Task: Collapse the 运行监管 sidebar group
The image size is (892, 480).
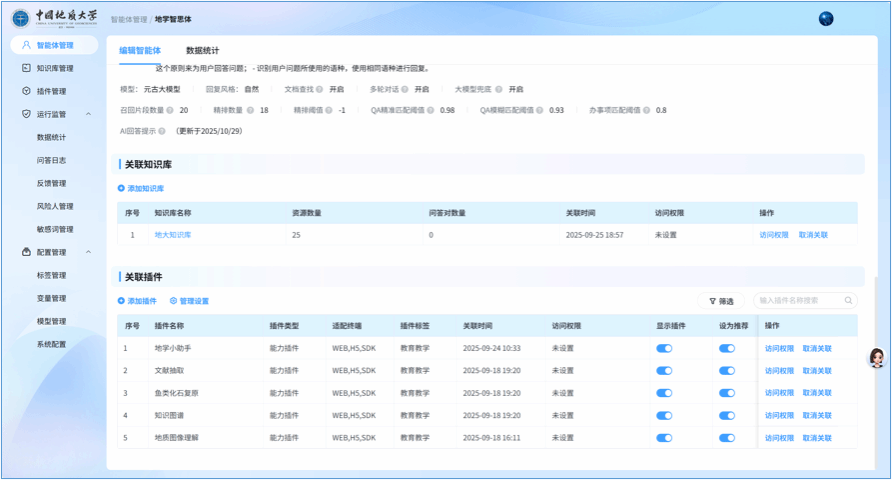Action: [x=88, y=114]
